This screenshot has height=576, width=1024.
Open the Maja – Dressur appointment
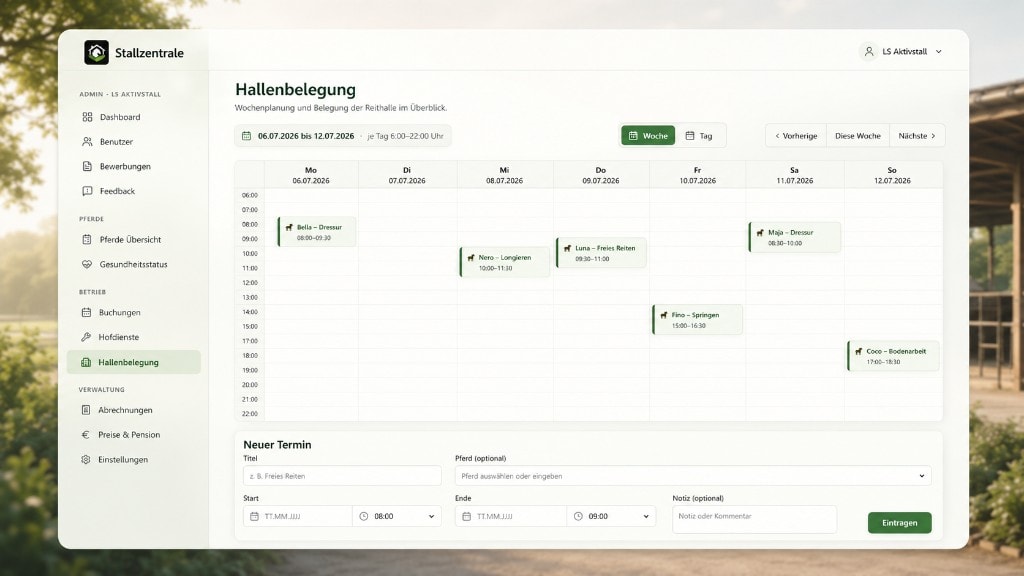pyautogui.click(x=794, y=237)
